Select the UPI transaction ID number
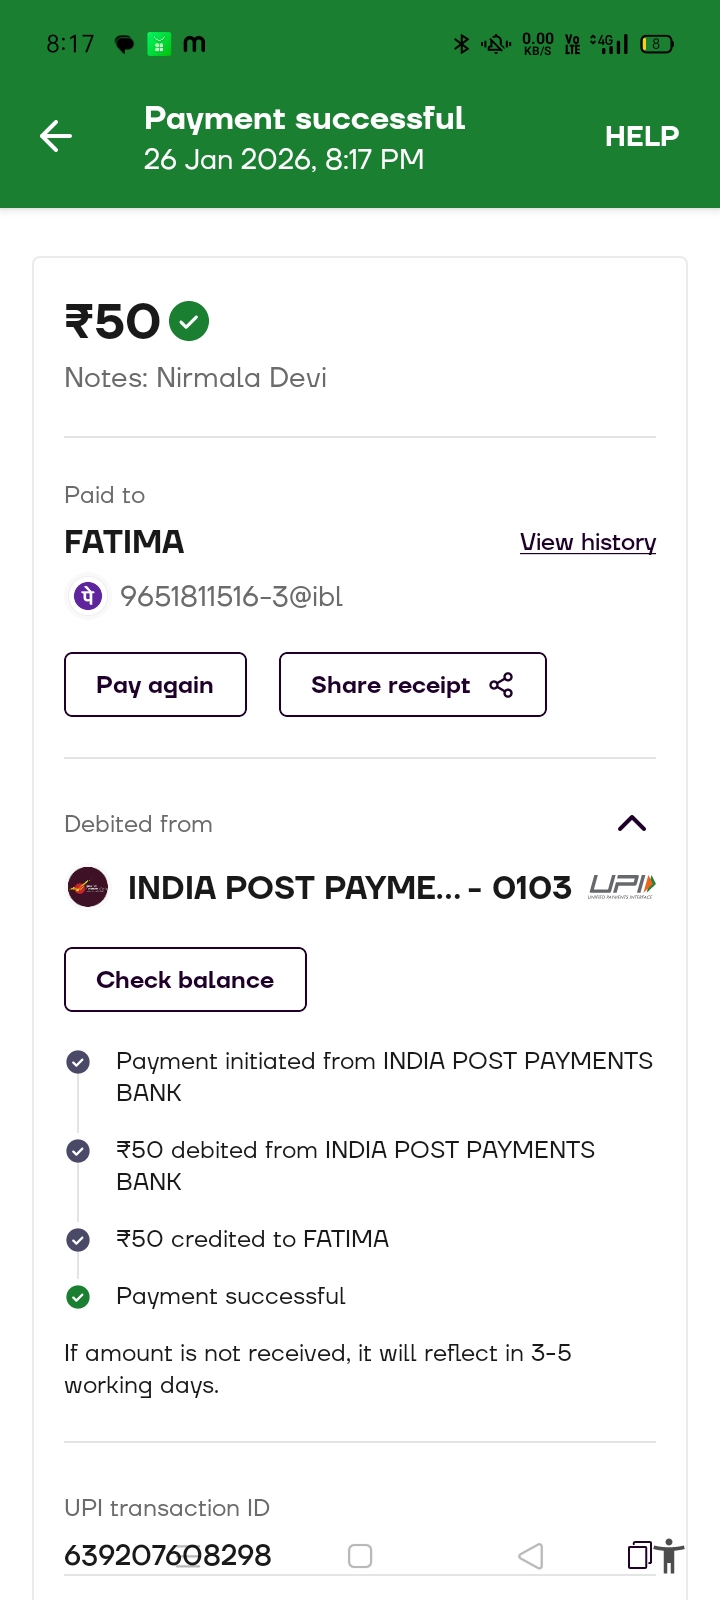720x1600 pixels. [168, 1555]
